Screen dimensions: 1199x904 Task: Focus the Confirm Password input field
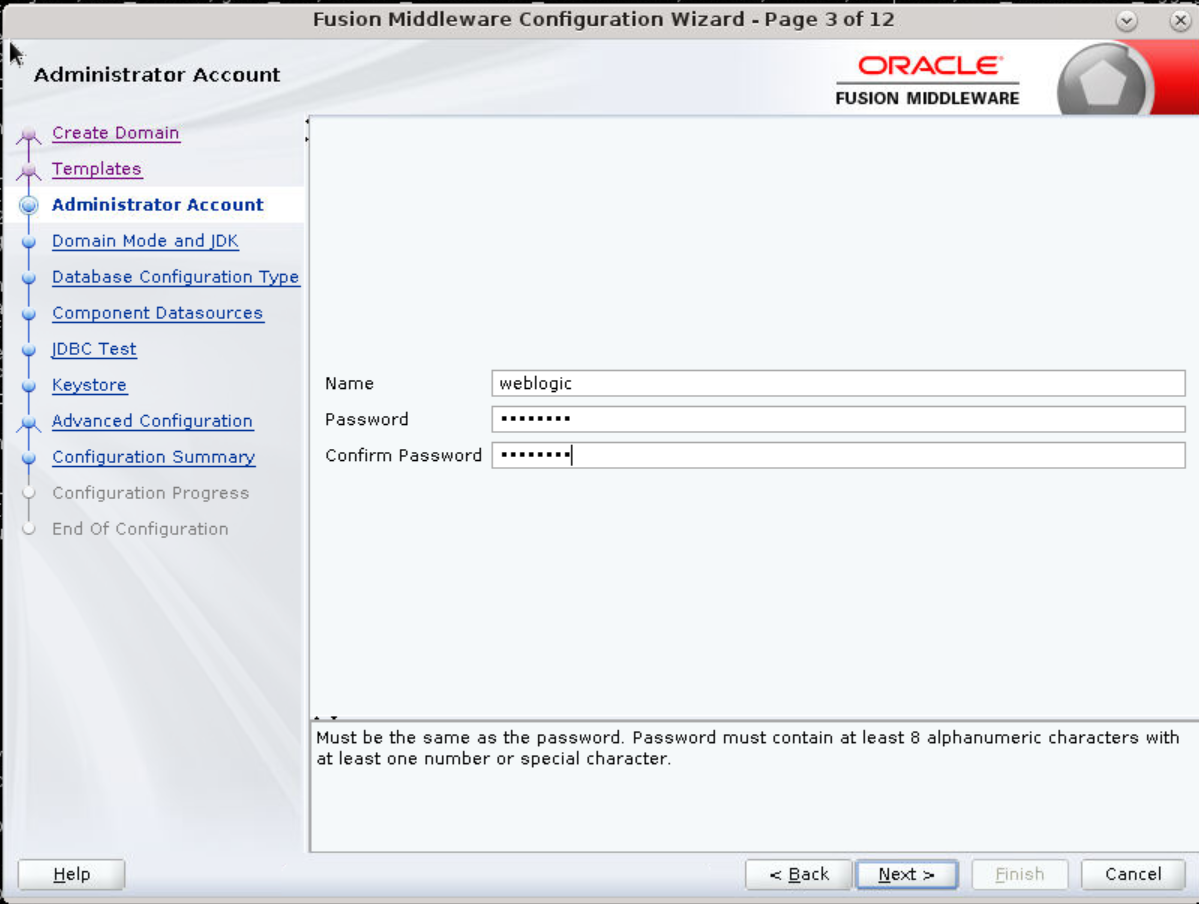(x=838, y=455)
